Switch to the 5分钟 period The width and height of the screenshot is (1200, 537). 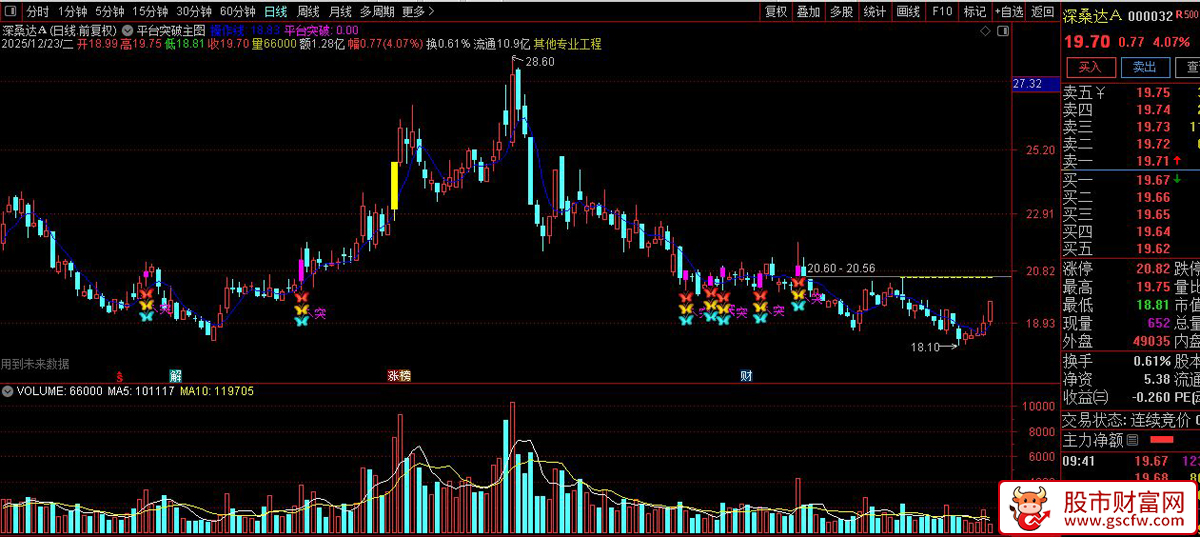pyautogui.click(x=110, y=12)
